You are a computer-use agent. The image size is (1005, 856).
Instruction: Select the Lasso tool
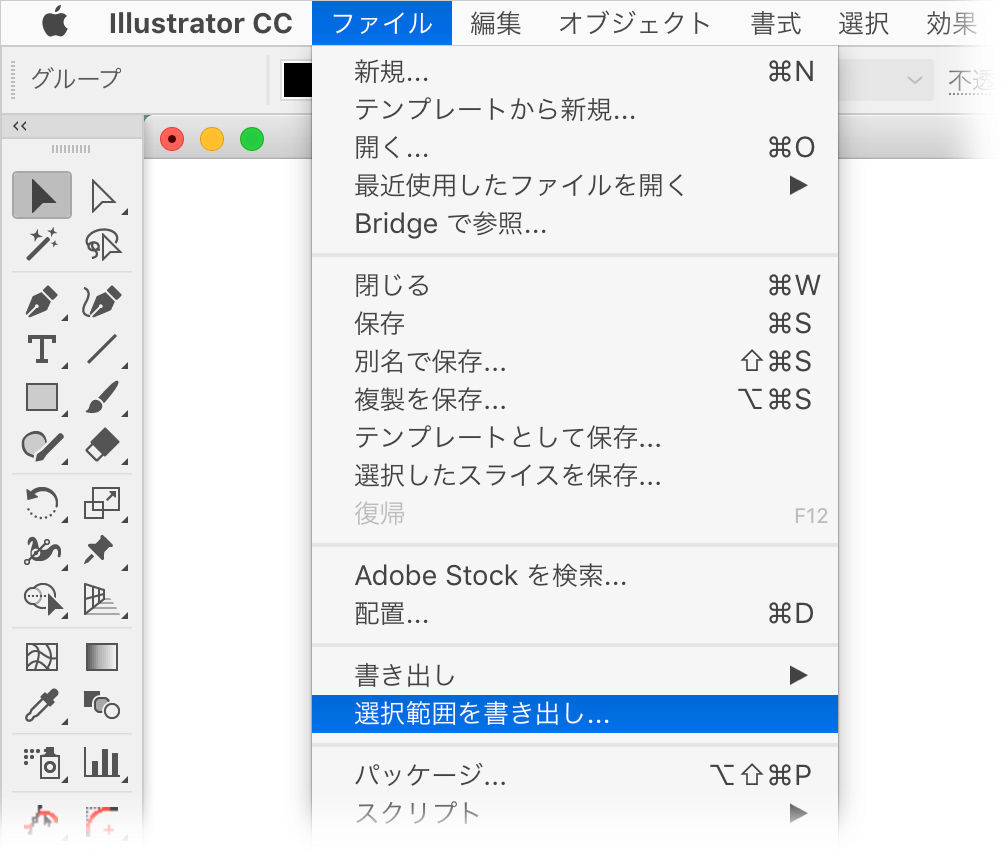click(103, 244)
